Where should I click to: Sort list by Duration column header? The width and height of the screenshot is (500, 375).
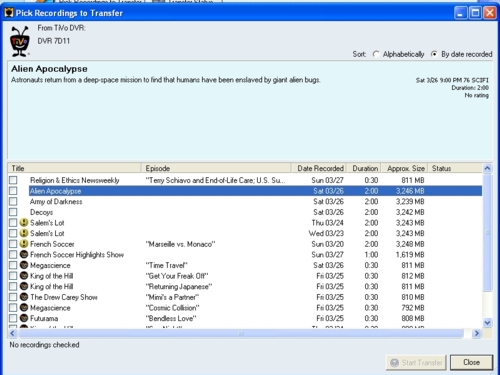click(364, 168)
